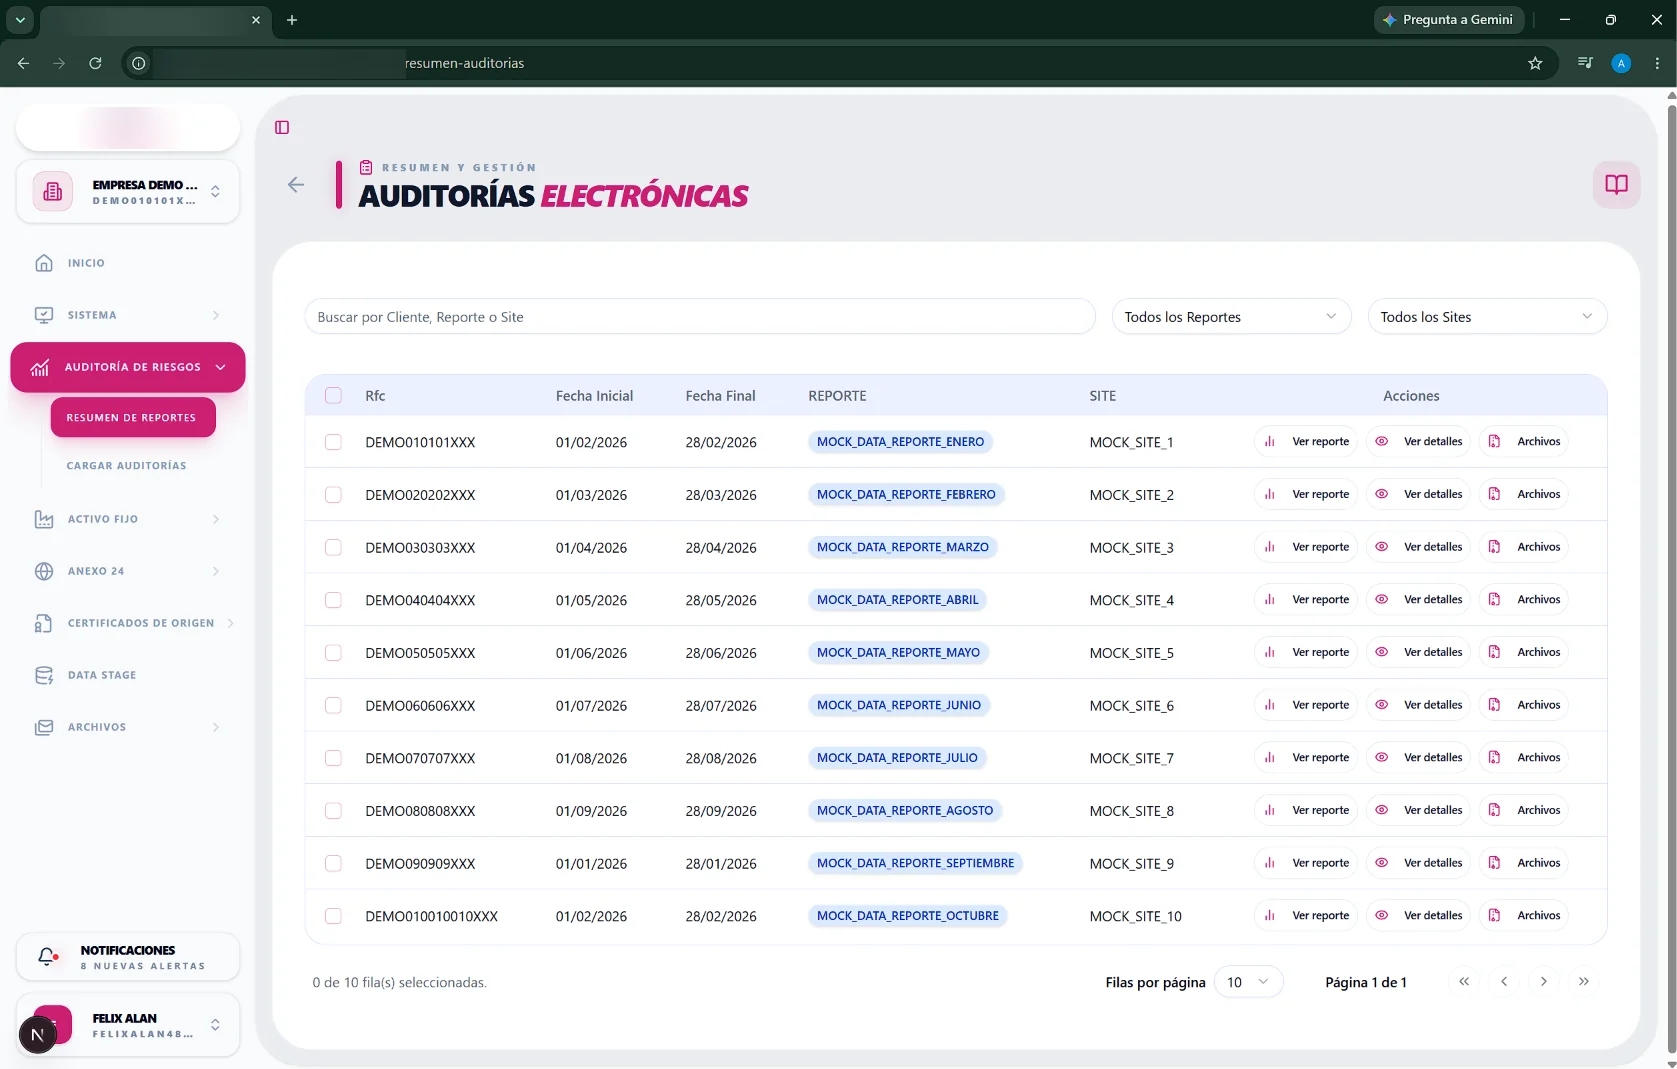Viewport: 1677px width, 1069px height.
Task: Open Archivos for MOCK_SITE_7 row
Action: (1524, 758)
